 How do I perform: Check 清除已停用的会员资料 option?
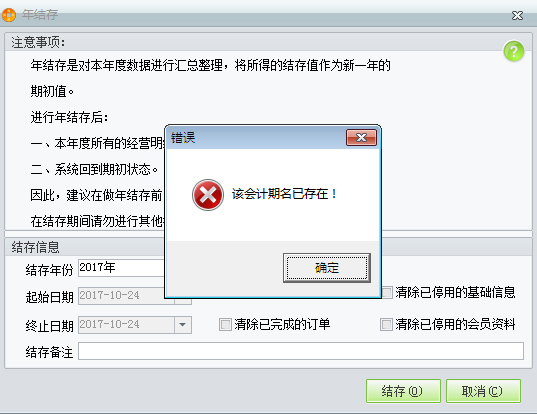[x=386, y=324]
